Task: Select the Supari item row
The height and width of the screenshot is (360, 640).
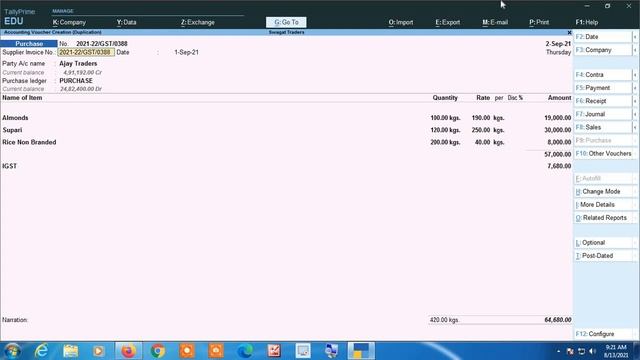Action: pos(286,130)
